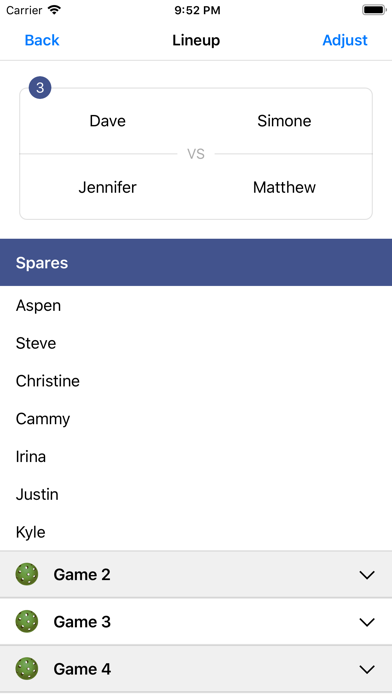Tap the battery status icon
This screenshot has width=392, height=696.
point(374,10)
